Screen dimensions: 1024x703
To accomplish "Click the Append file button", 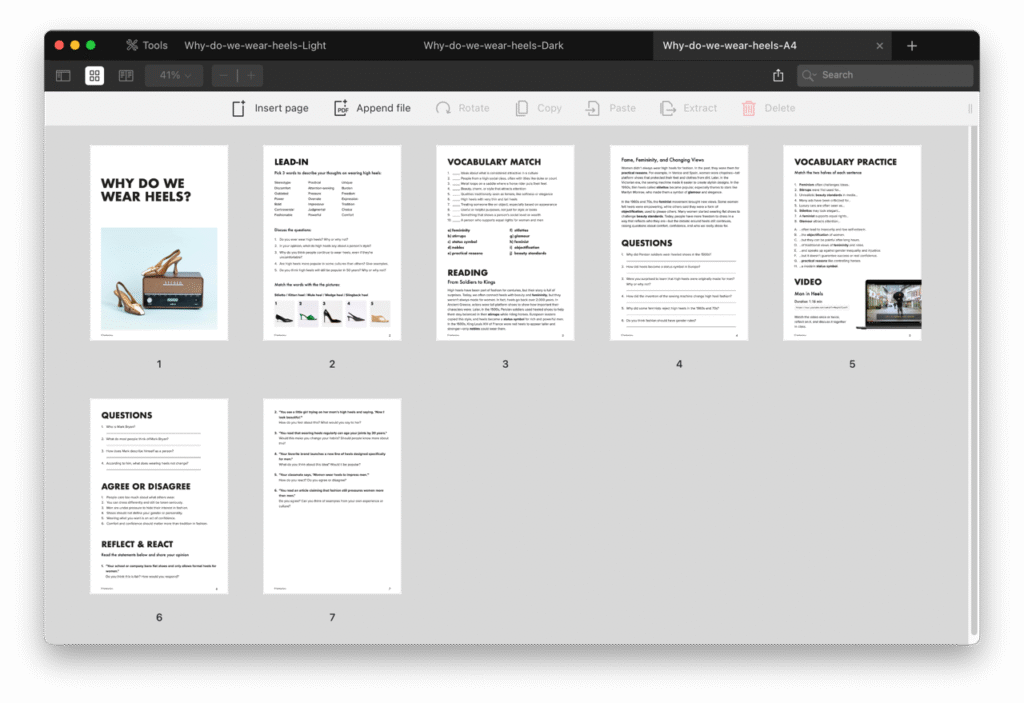I will point(372,108).
